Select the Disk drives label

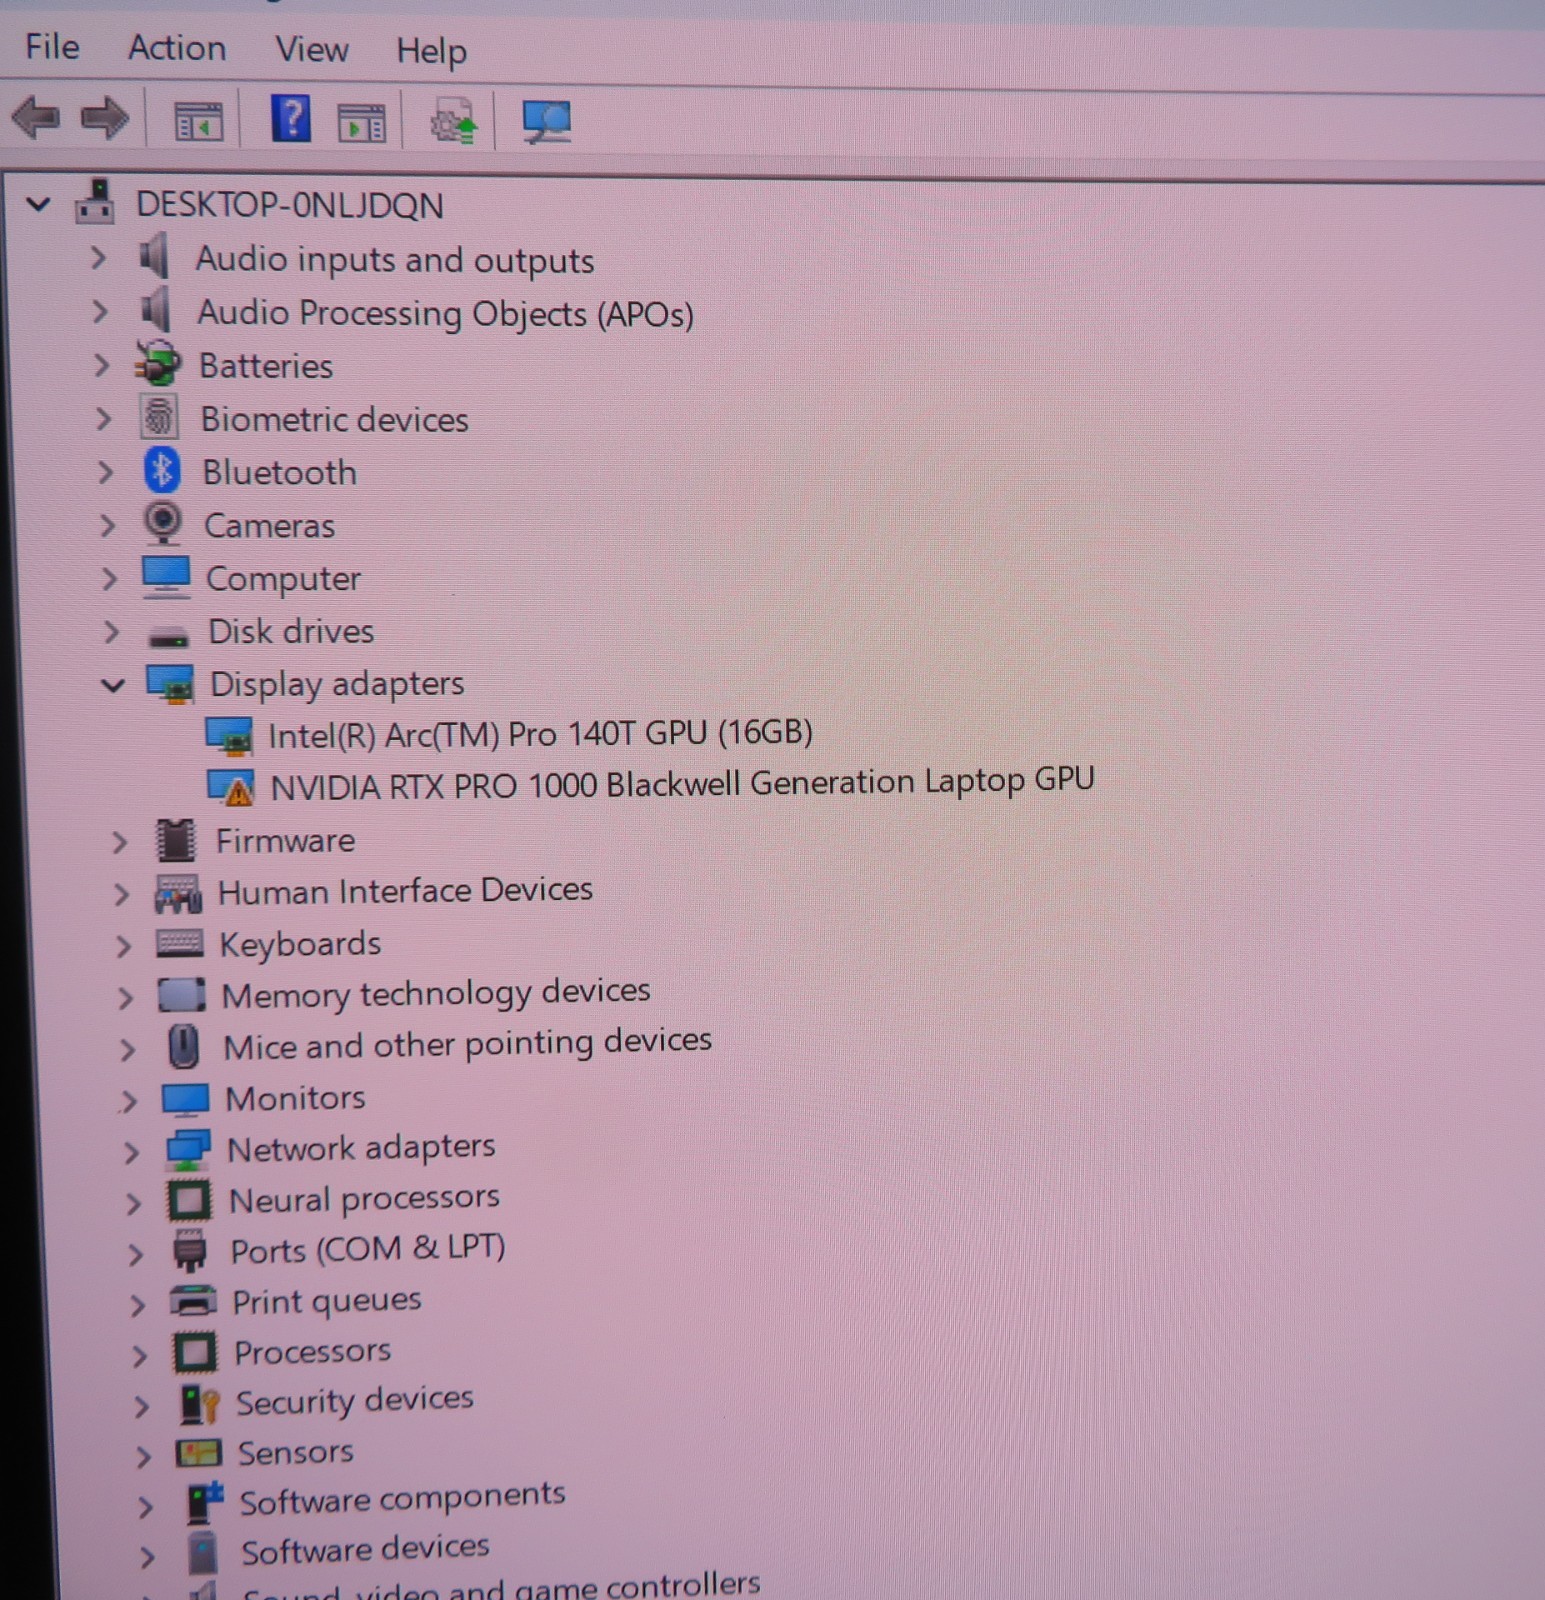pos(291,632)
